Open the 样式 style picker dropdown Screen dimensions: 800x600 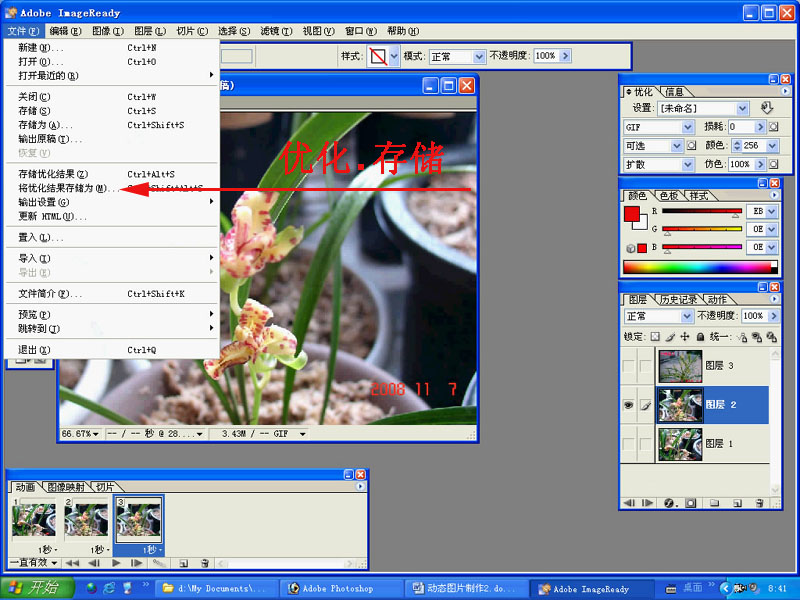click(394, 56)
